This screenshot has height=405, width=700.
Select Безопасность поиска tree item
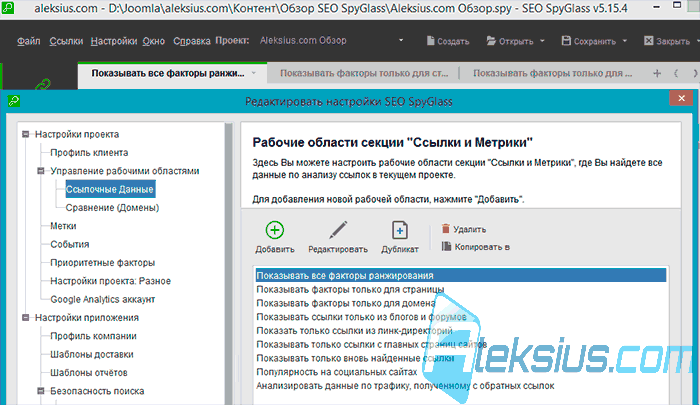click(x=97, y=391)
